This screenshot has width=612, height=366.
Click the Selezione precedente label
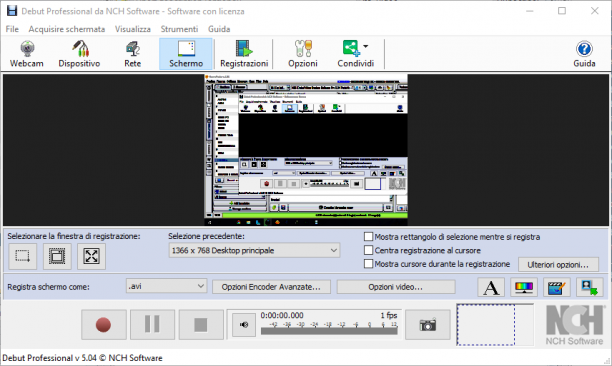click(x=206, y=236)
